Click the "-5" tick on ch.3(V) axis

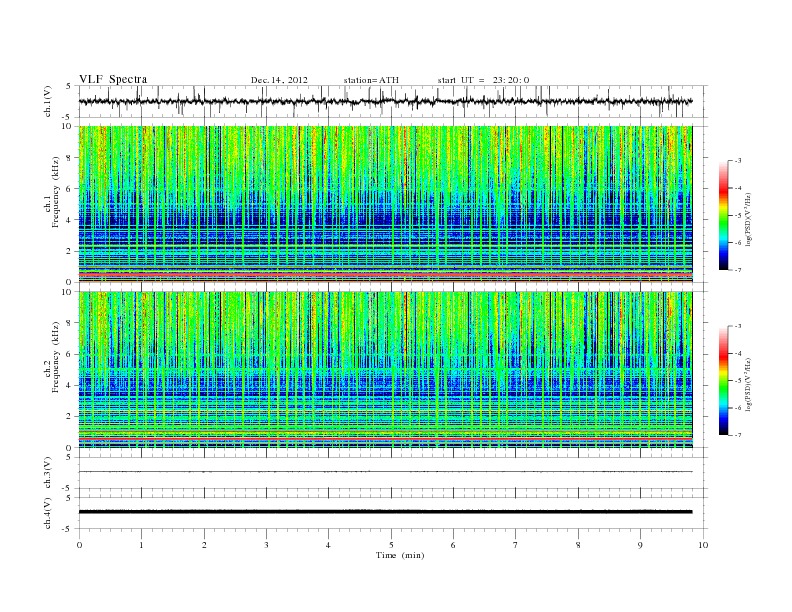pos(68,489)
